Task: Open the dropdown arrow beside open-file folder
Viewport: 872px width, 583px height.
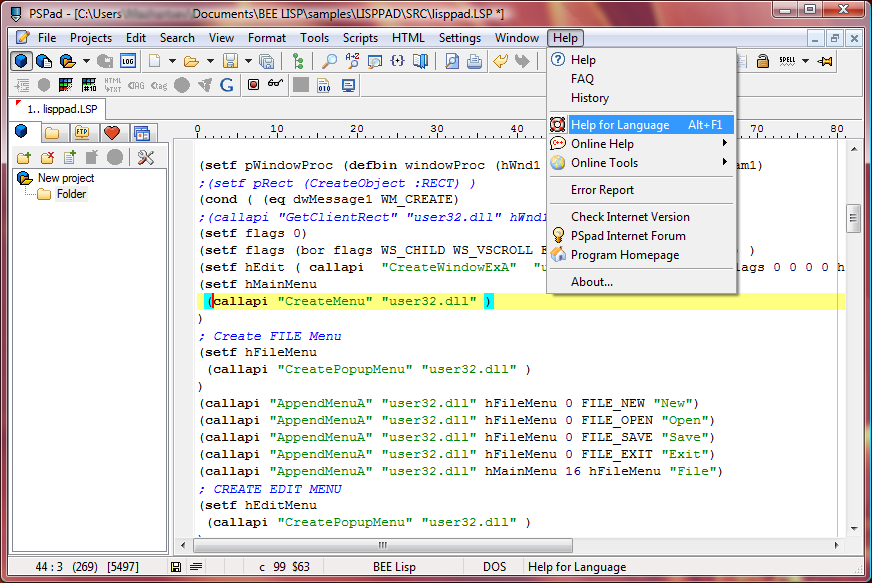Action: (209, 61)
